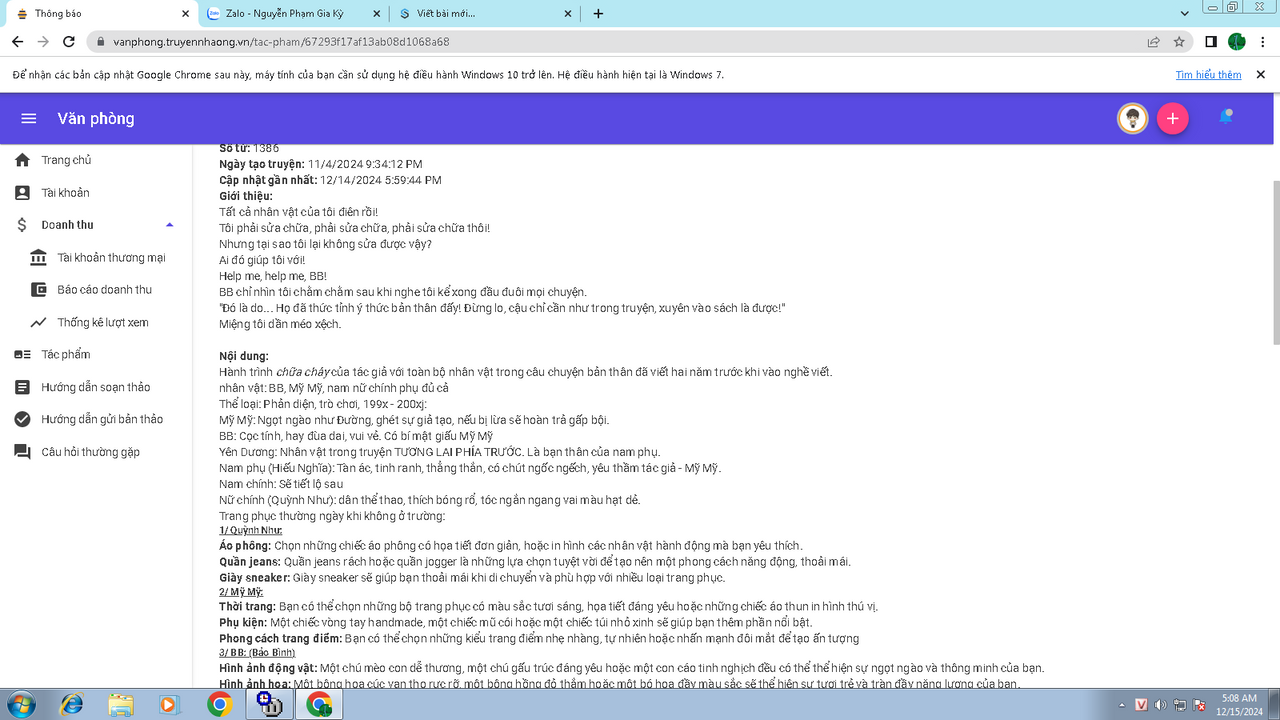Open Tài khoản thương mại page
The image size is (1280, 720).
(x=111, y=258)
